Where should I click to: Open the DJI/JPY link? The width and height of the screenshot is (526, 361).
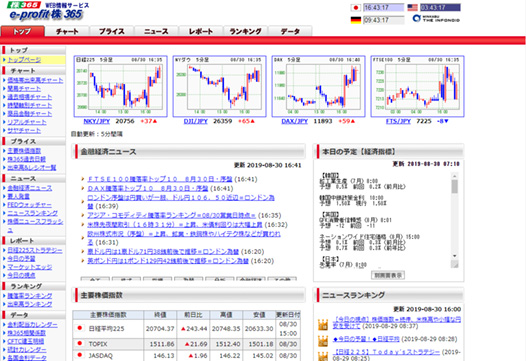(196, 121)
